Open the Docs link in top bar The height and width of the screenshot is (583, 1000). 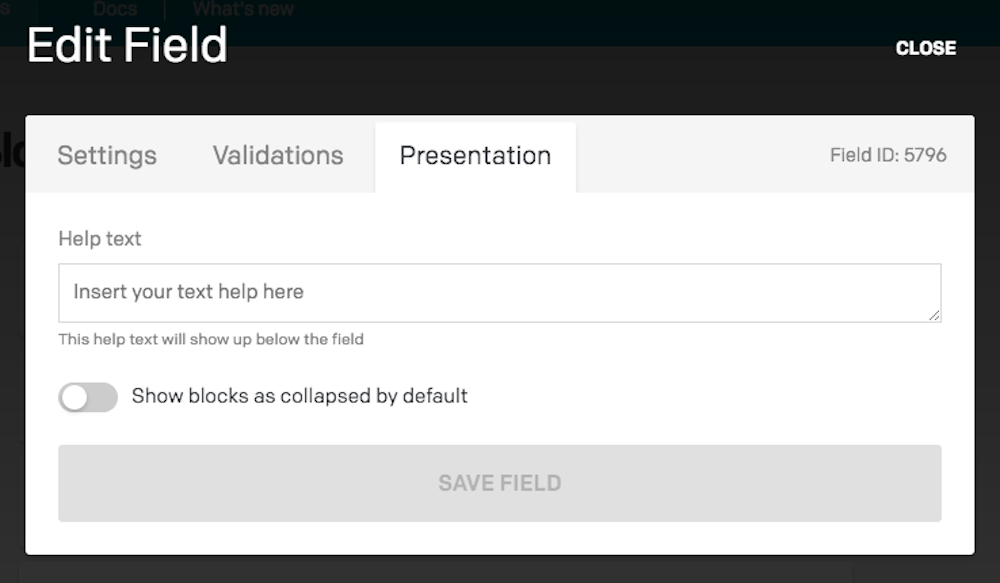click(x=115, y=9)
